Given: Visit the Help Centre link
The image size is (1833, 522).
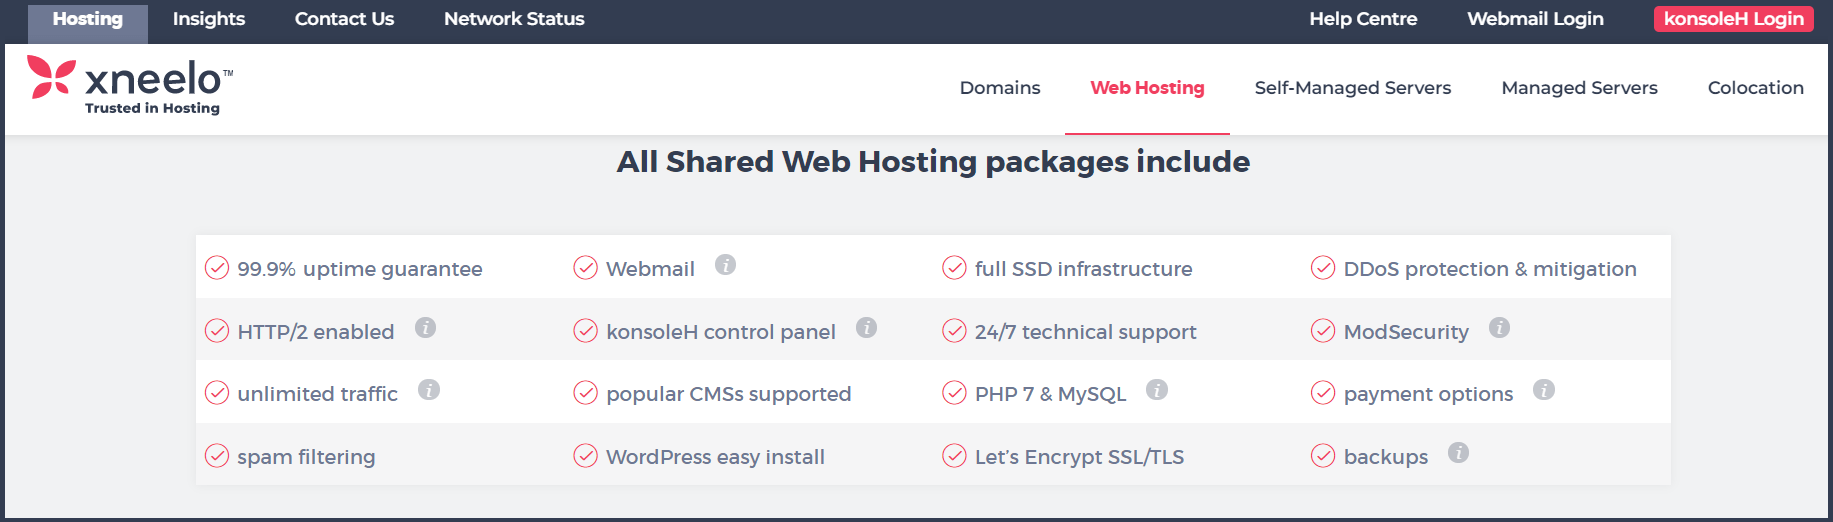Looking at the screenshot, I should 1363,19.
